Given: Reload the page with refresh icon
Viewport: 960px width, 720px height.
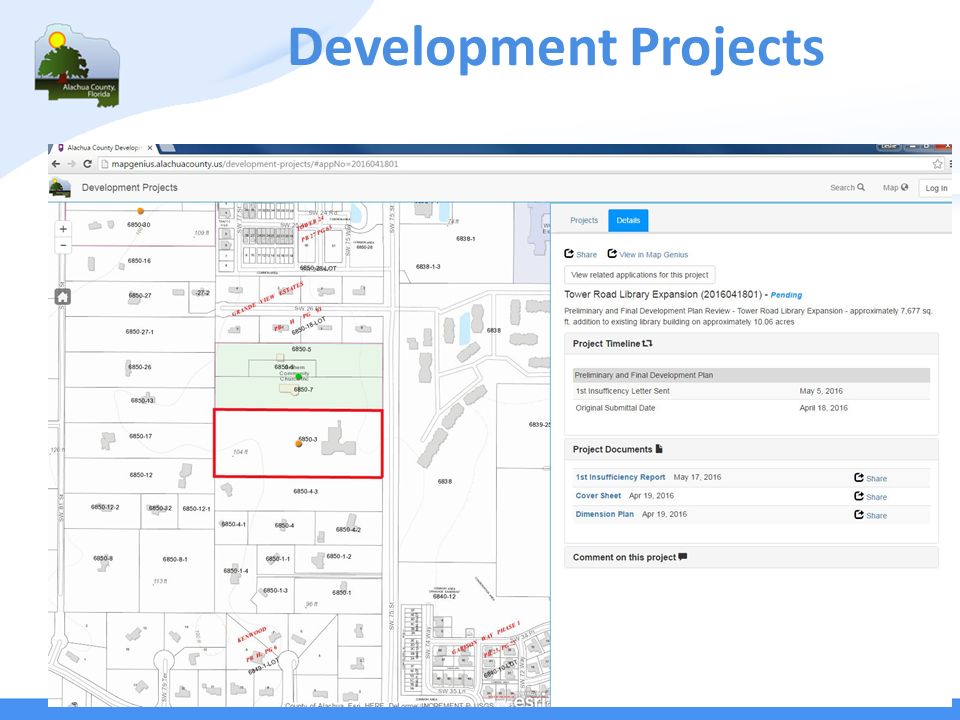Looking at the screenshot, I should pos(88,164).
